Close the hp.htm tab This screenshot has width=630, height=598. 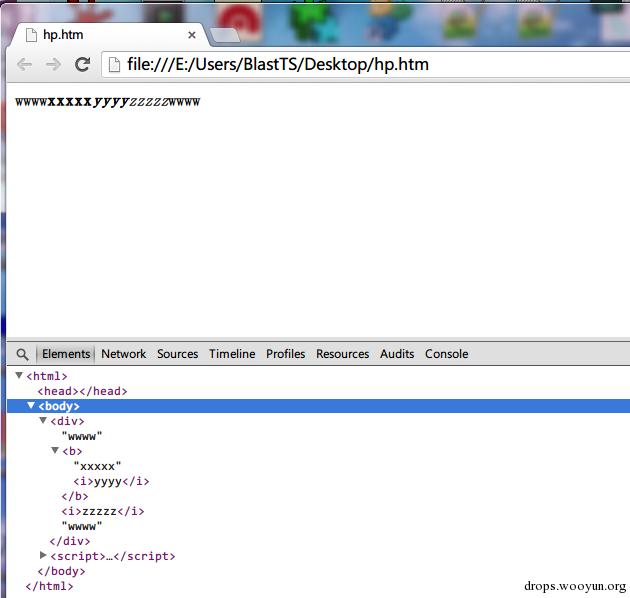click(192, 34)
